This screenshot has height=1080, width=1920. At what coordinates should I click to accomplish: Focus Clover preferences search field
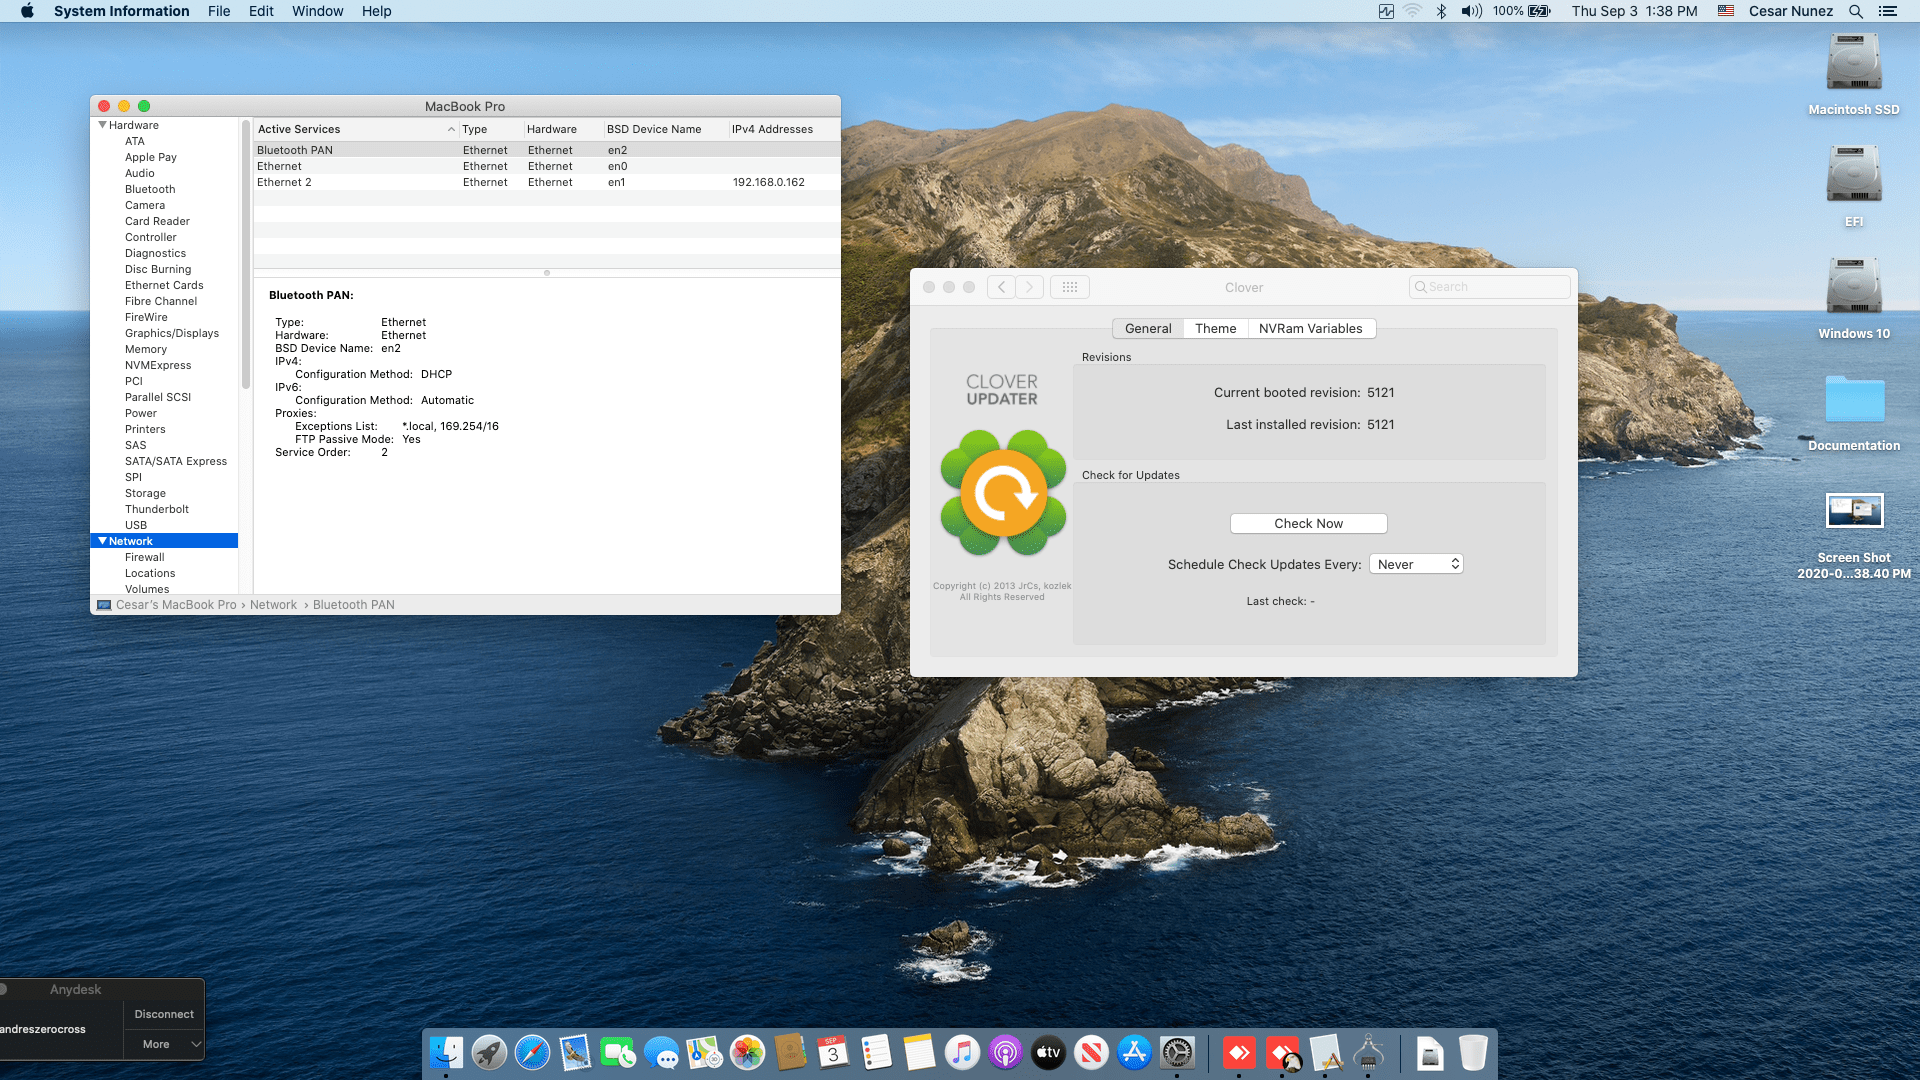[1489, 287]
